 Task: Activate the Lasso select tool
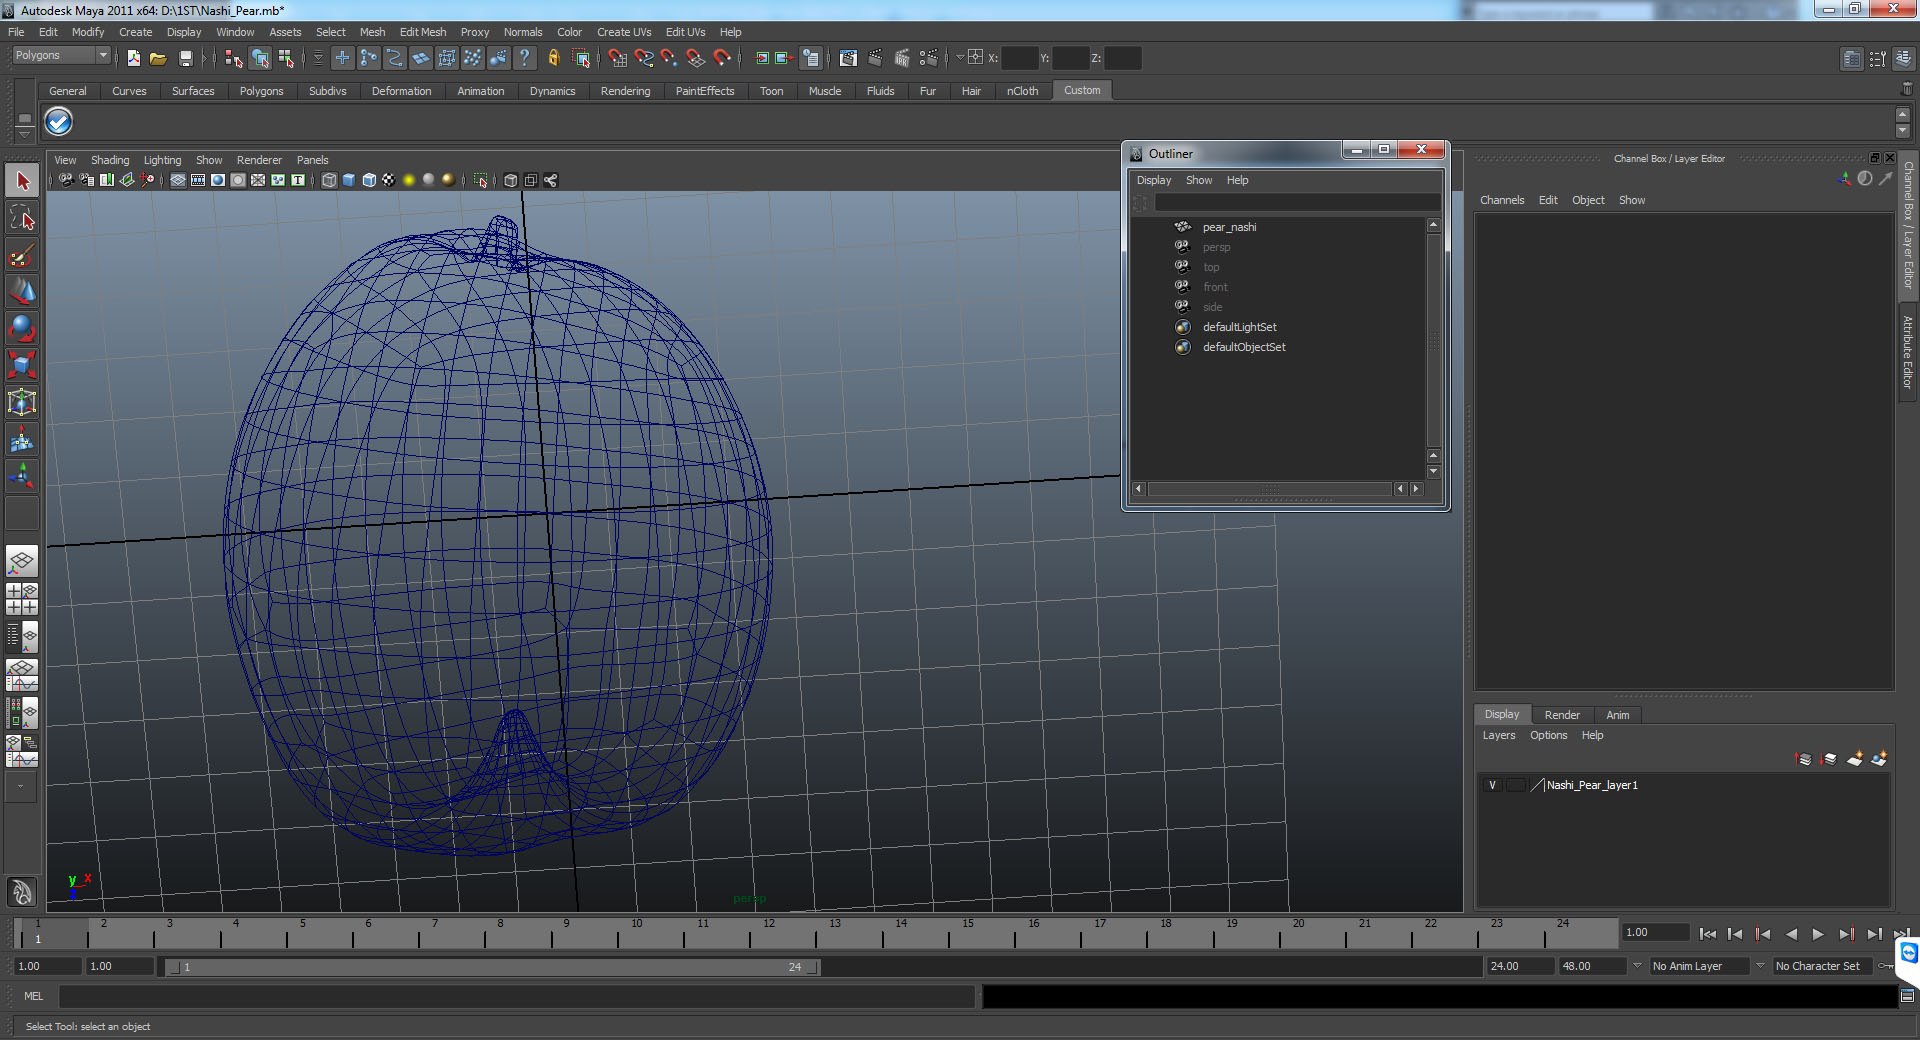click(x=22, y=218)
